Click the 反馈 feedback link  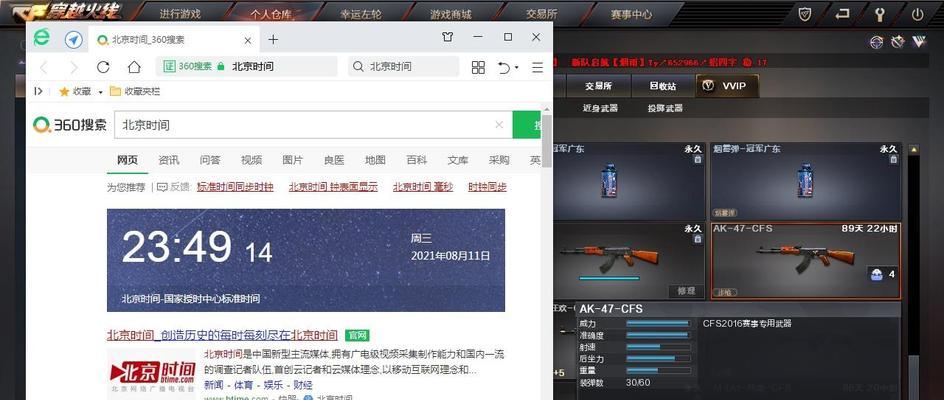pyautogui.click(x=174, y=187)
